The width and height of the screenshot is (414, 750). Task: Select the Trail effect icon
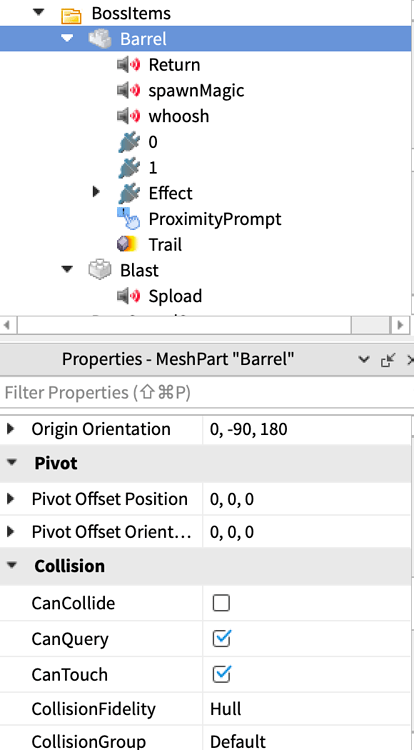pyautogui.click(x=128, y=244)
